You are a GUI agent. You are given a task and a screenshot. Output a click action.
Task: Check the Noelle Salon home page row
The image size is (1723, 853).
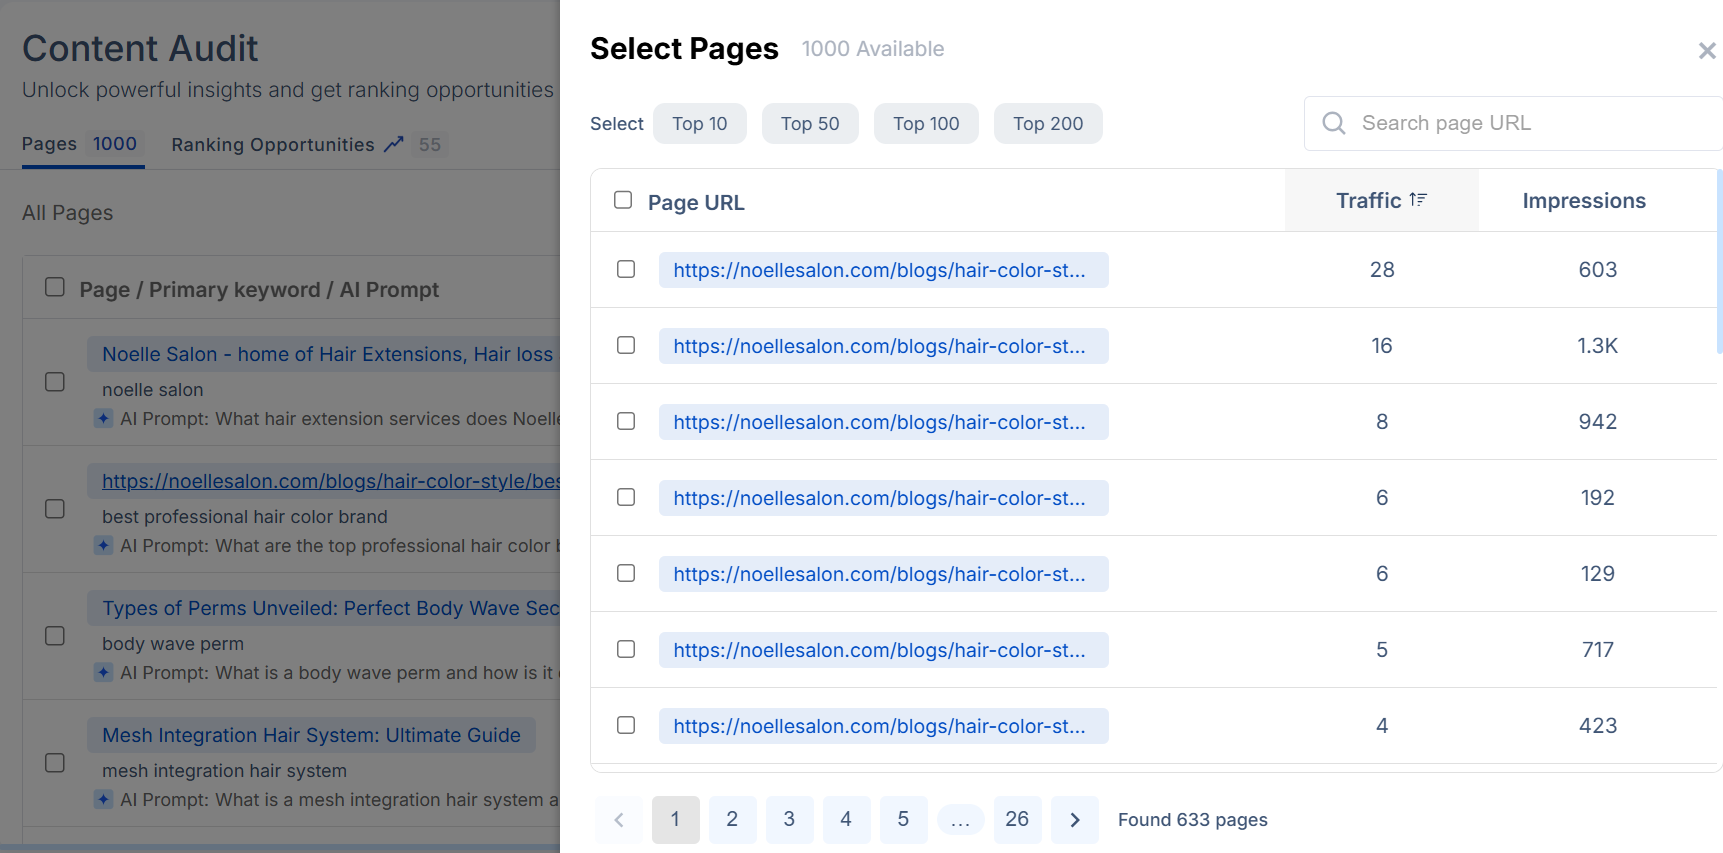coord(55,382)
